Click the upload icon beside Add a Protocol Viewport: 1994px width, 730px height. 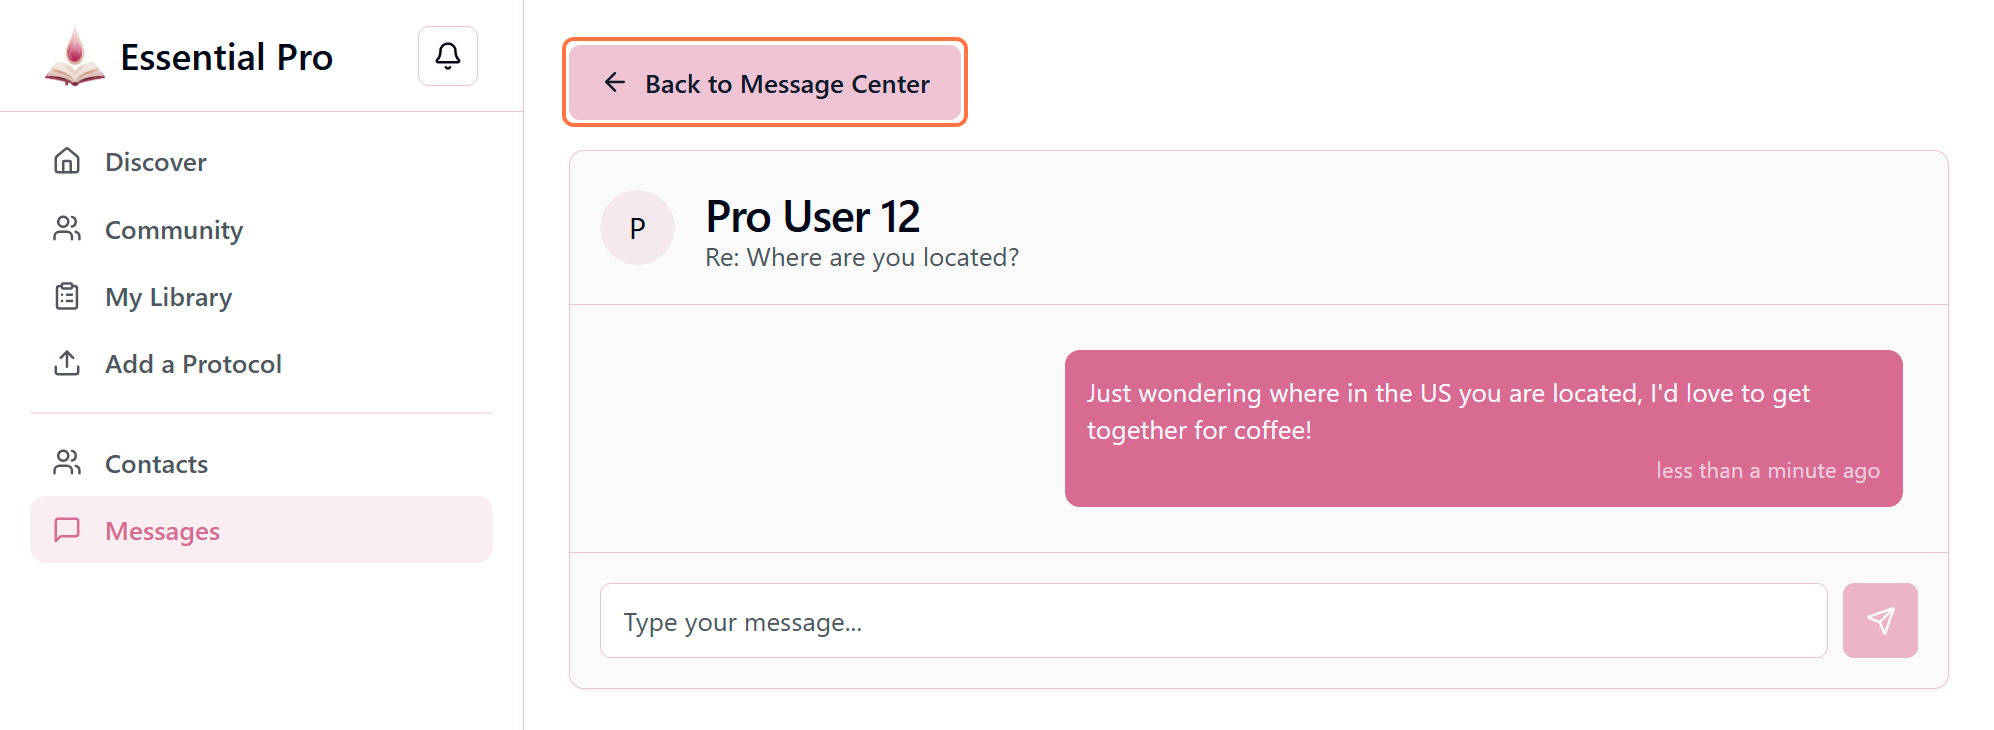coord(67,363)
